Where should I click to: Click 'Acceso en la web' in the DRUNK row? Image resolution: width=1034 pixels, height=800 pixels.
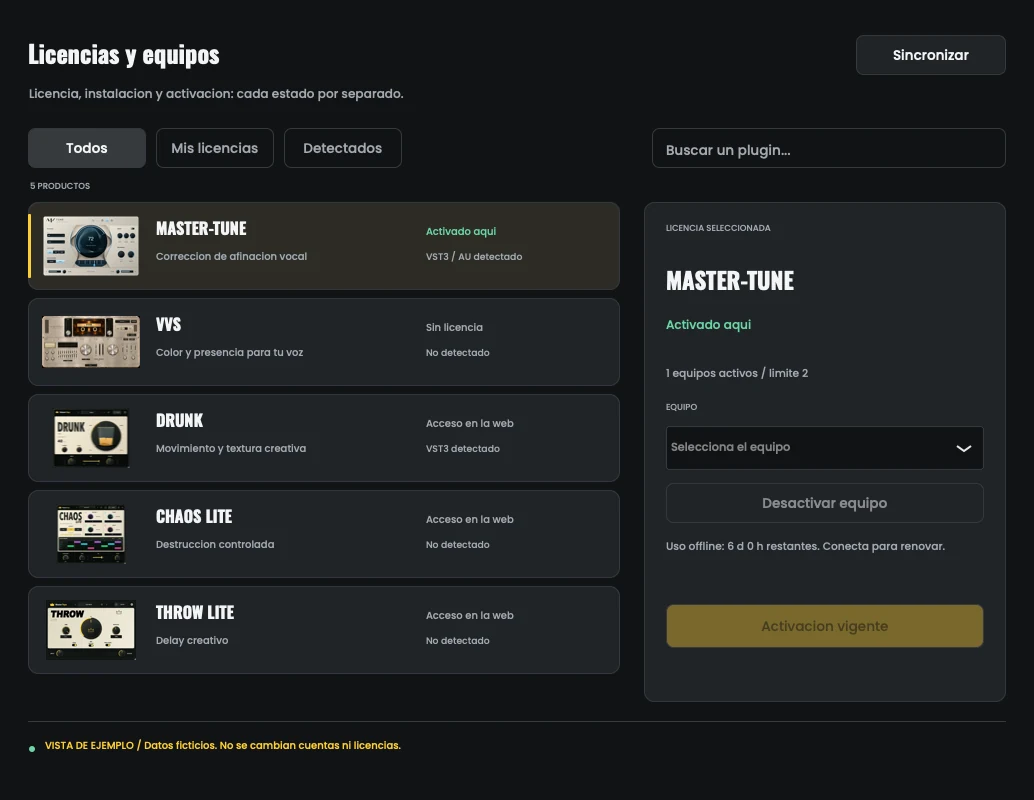pyautogui.click(x=470, y=423)
